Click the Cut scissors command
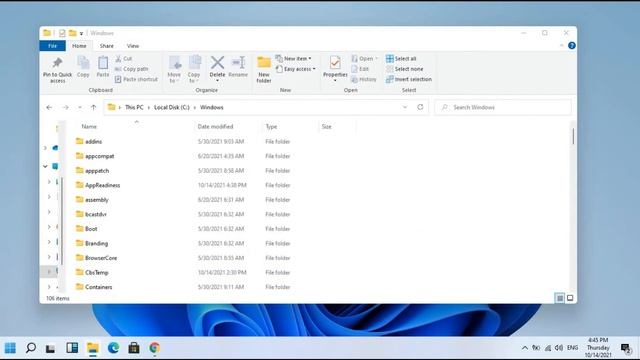The height and width of the screenshot is (360, 640). tap(124, 59)
